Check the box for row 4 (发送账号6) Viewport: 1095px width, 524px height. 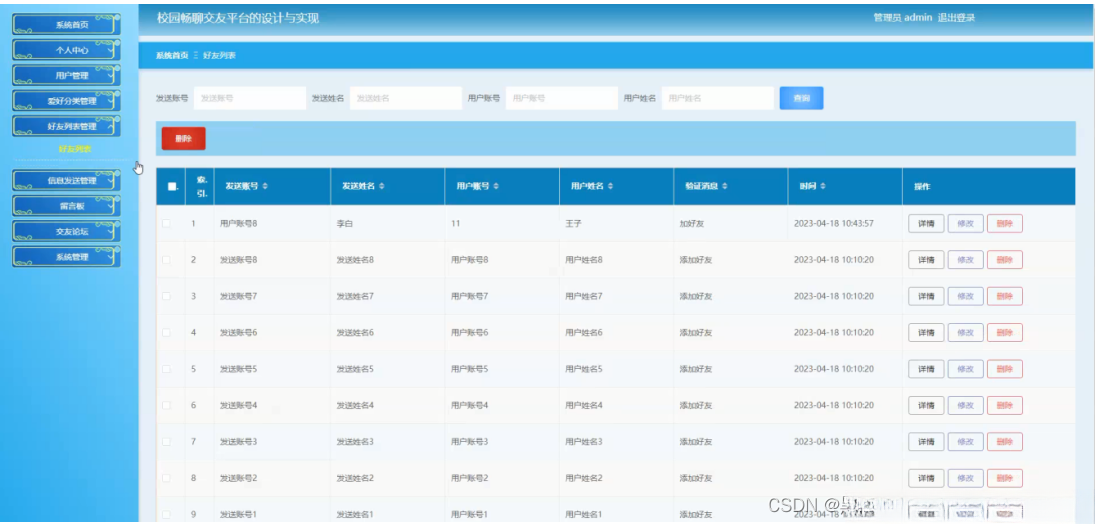point(166,333)
